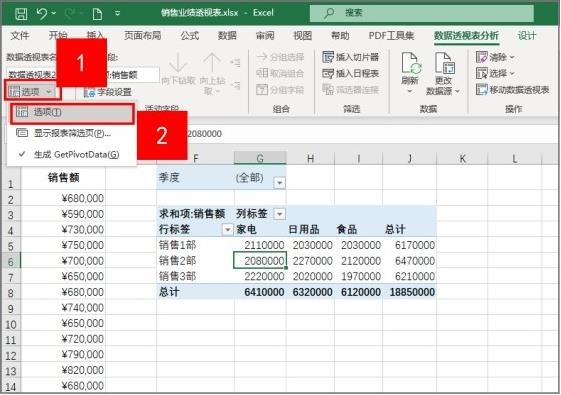Choose 显示报表筛选页(P)... menu item
561x395 pixels.
pyautogui.click(x=72, y=133)
